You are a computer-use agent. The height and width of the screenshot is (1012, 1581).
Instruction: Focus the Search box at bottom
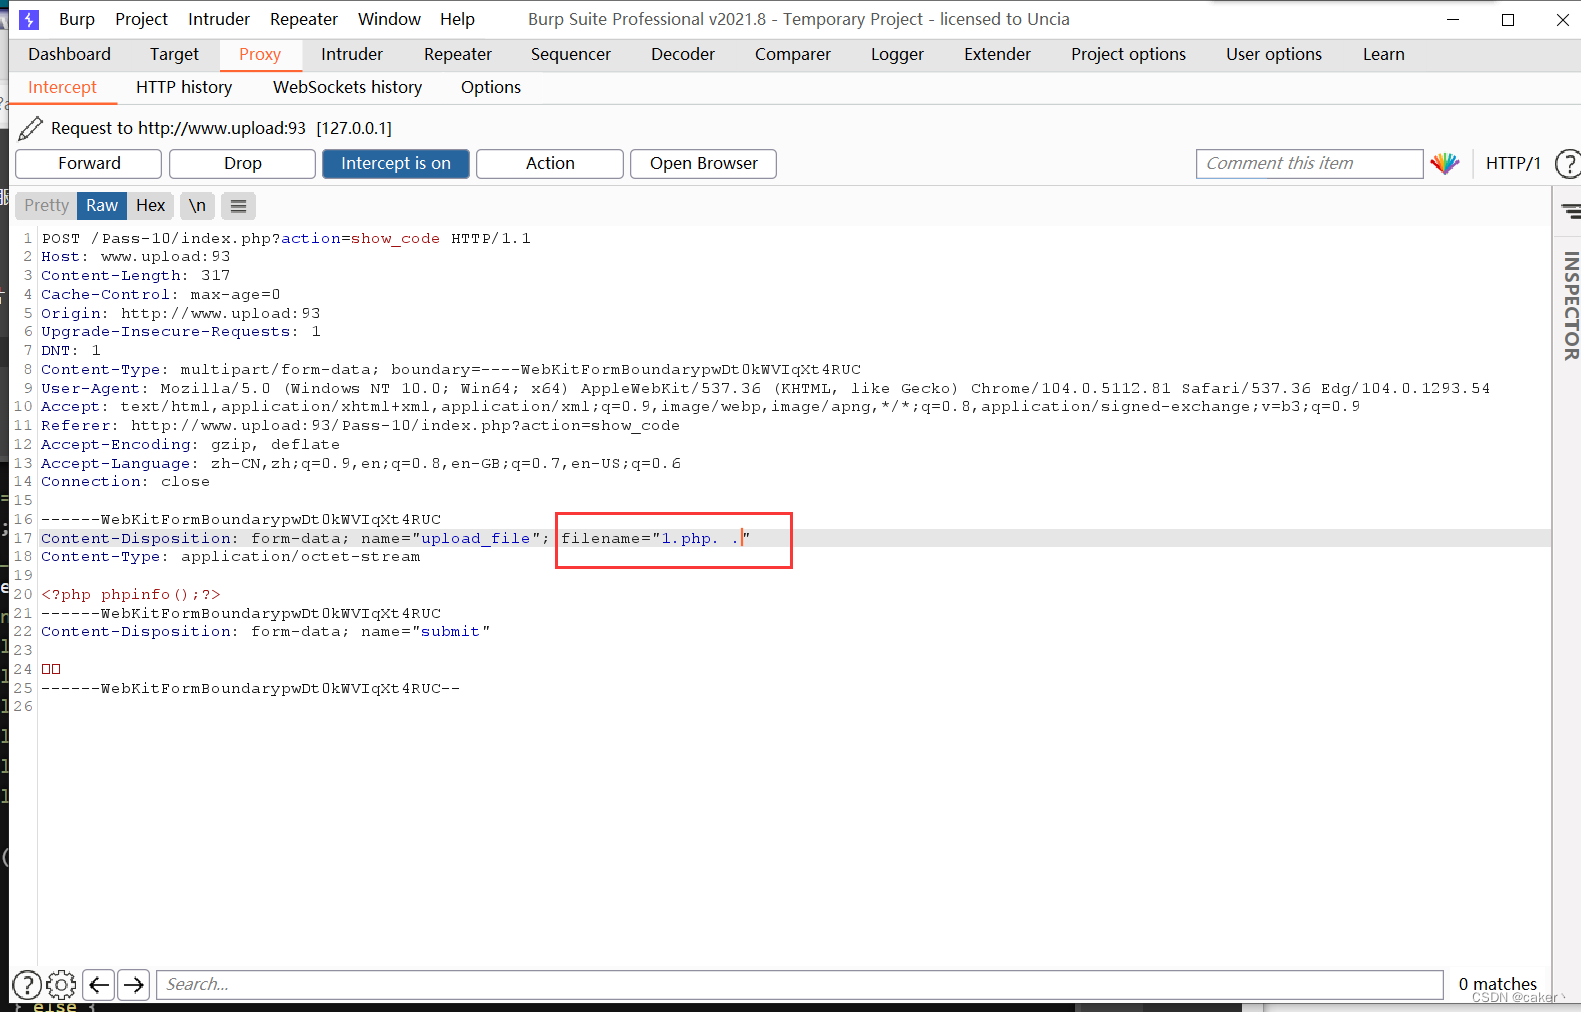click(800, 985)
